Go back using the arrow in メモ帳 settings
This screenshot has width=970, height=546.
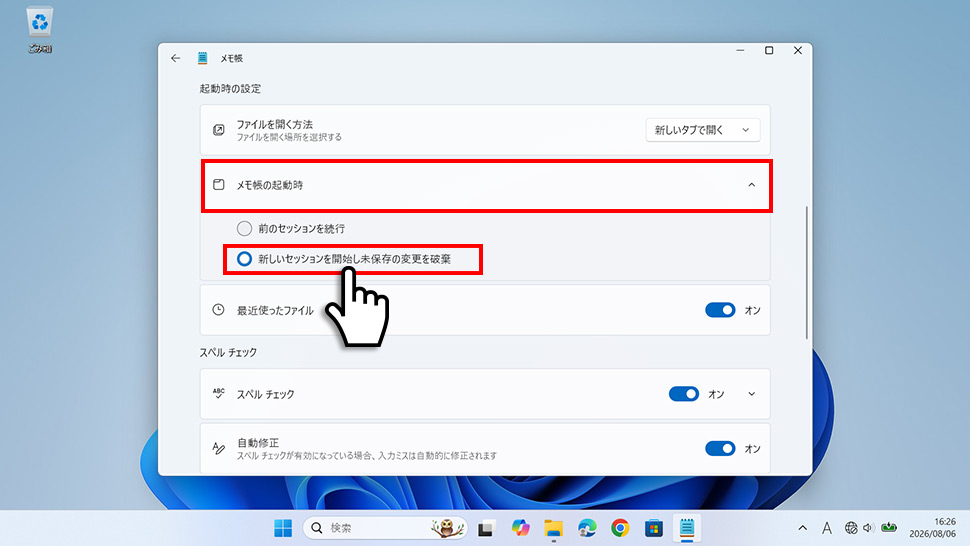(x=176, y=58)
